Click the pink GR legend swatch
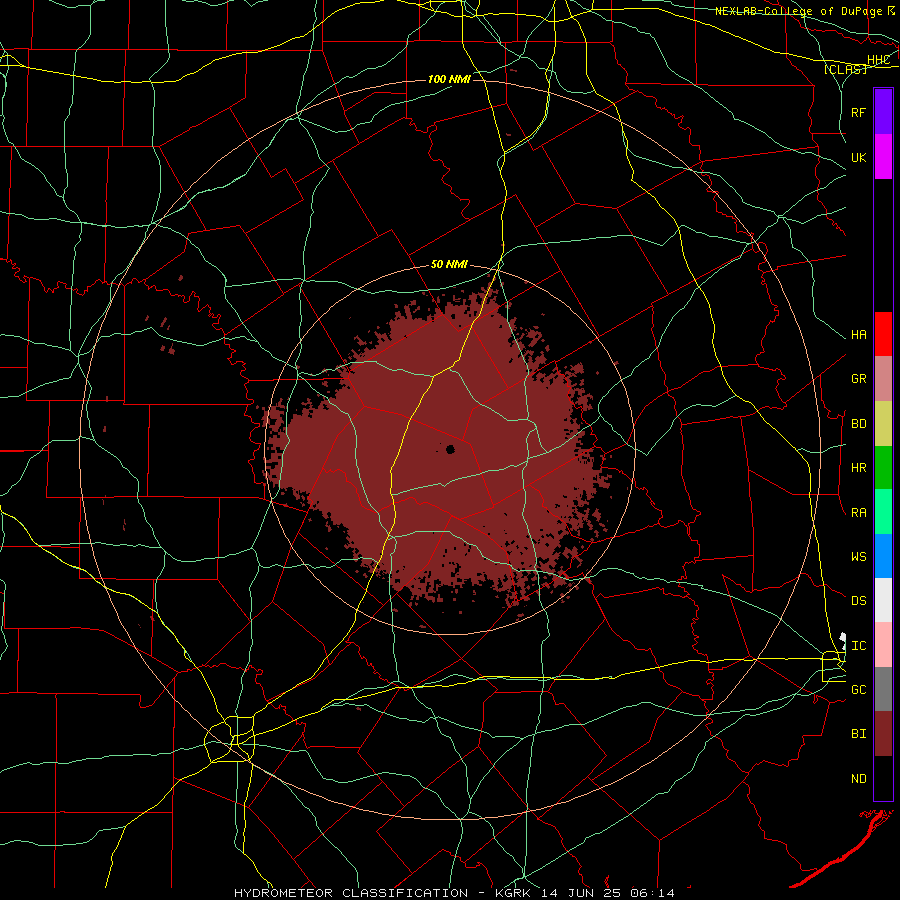The height and width of the screenshot is (900, 900). tap(883, 378)
